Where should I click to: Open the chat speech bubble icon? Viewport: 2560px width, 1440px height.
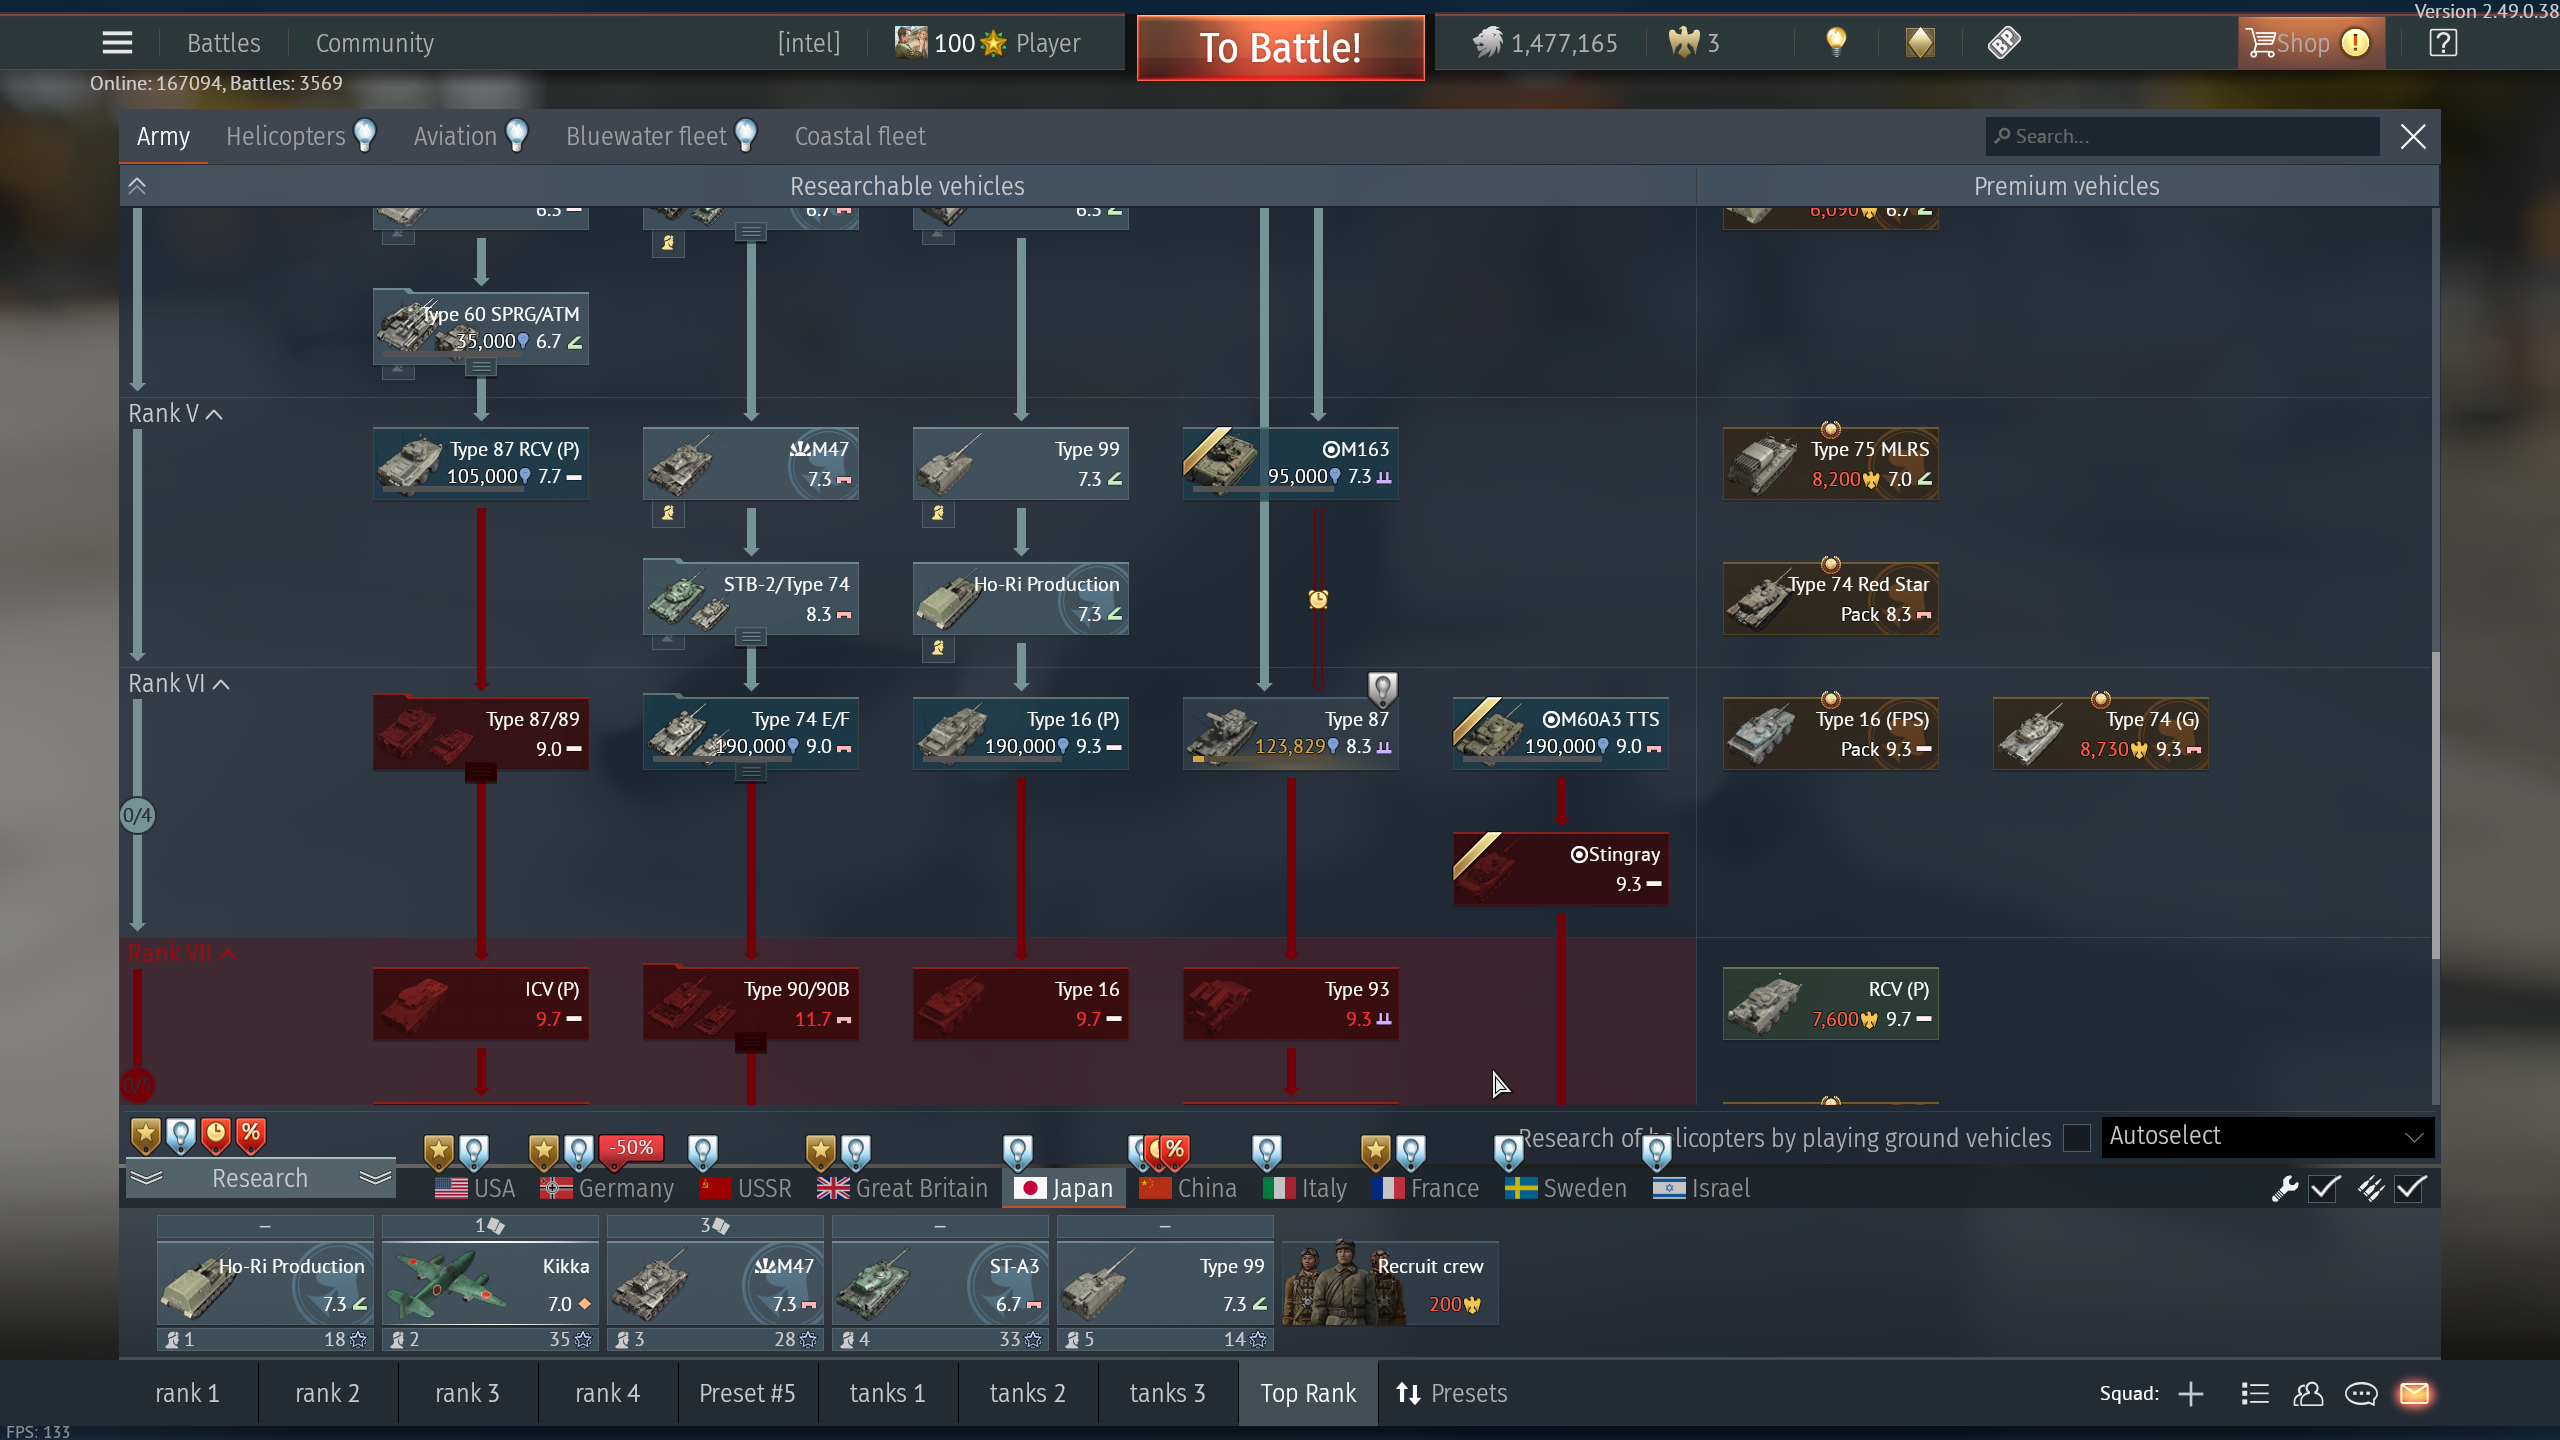tap(2361, 1393)
